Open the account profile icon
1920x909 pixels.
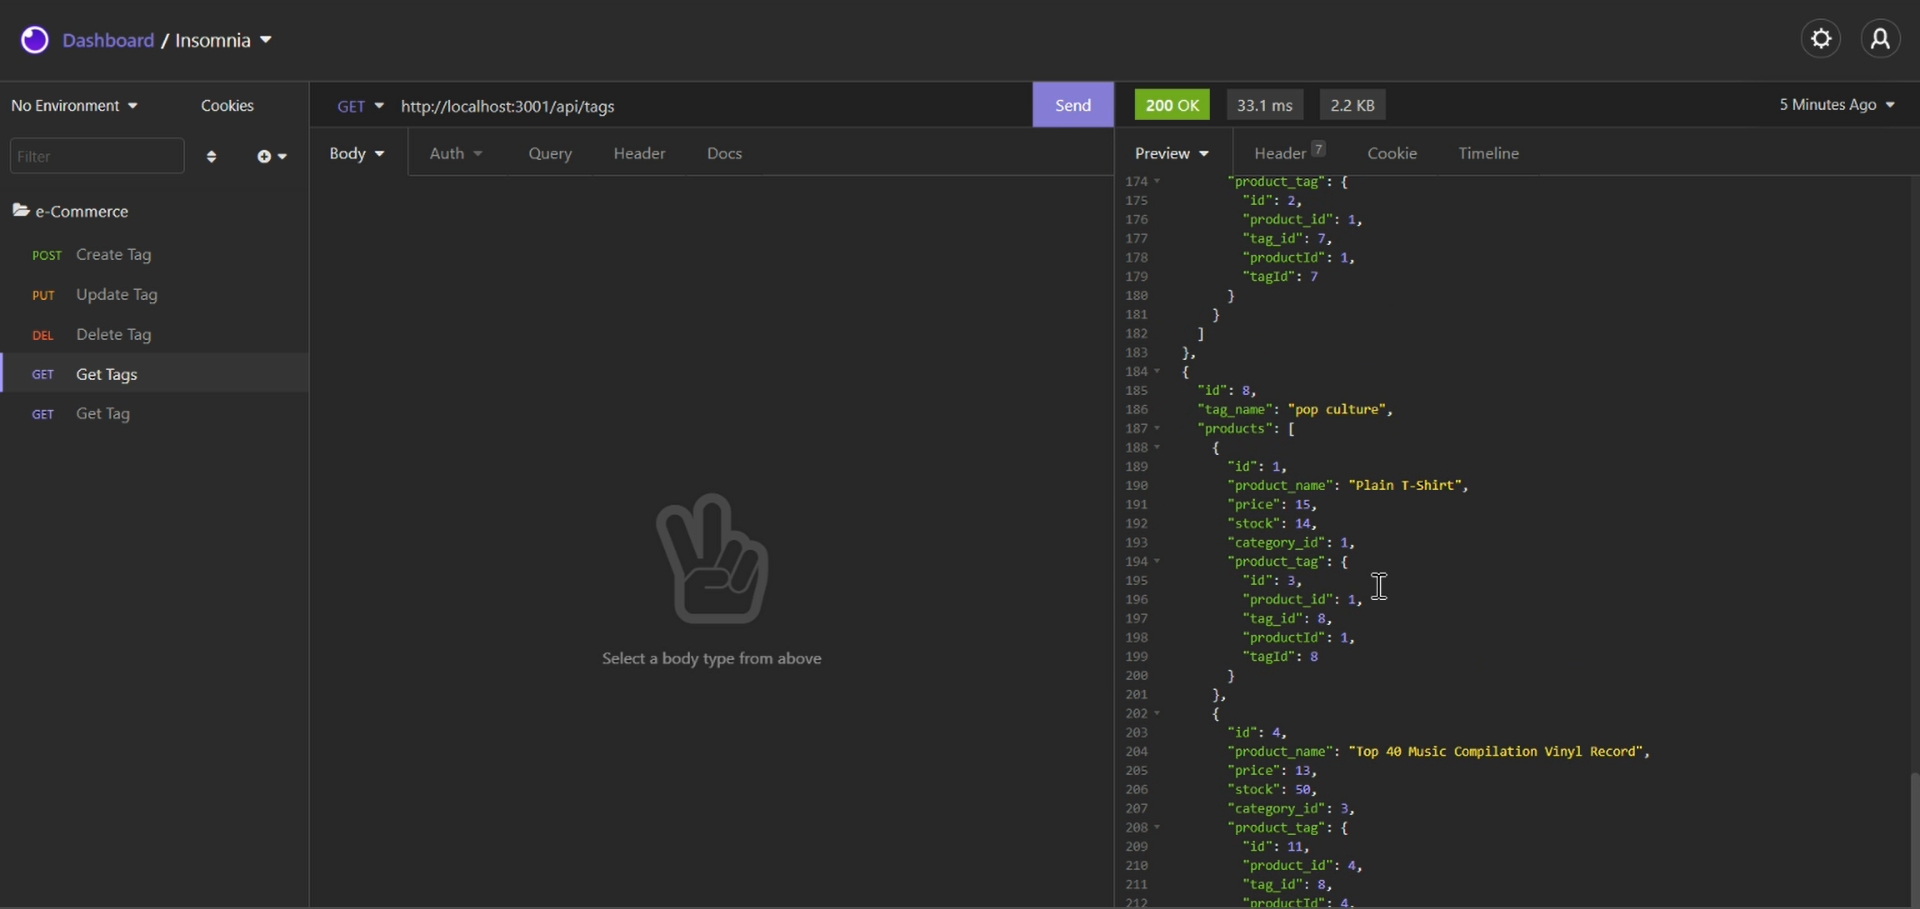click(x=1881, y=38)
